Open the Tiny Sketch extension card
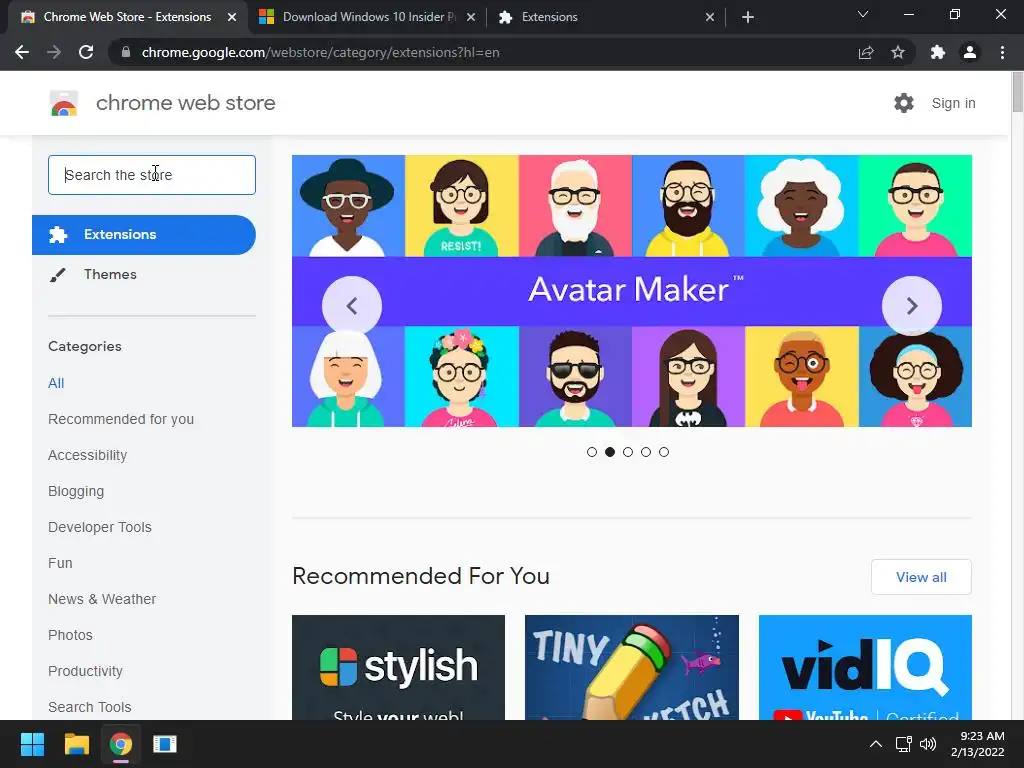The height and width of the screenshot is (768, 1024). point(632,667)
